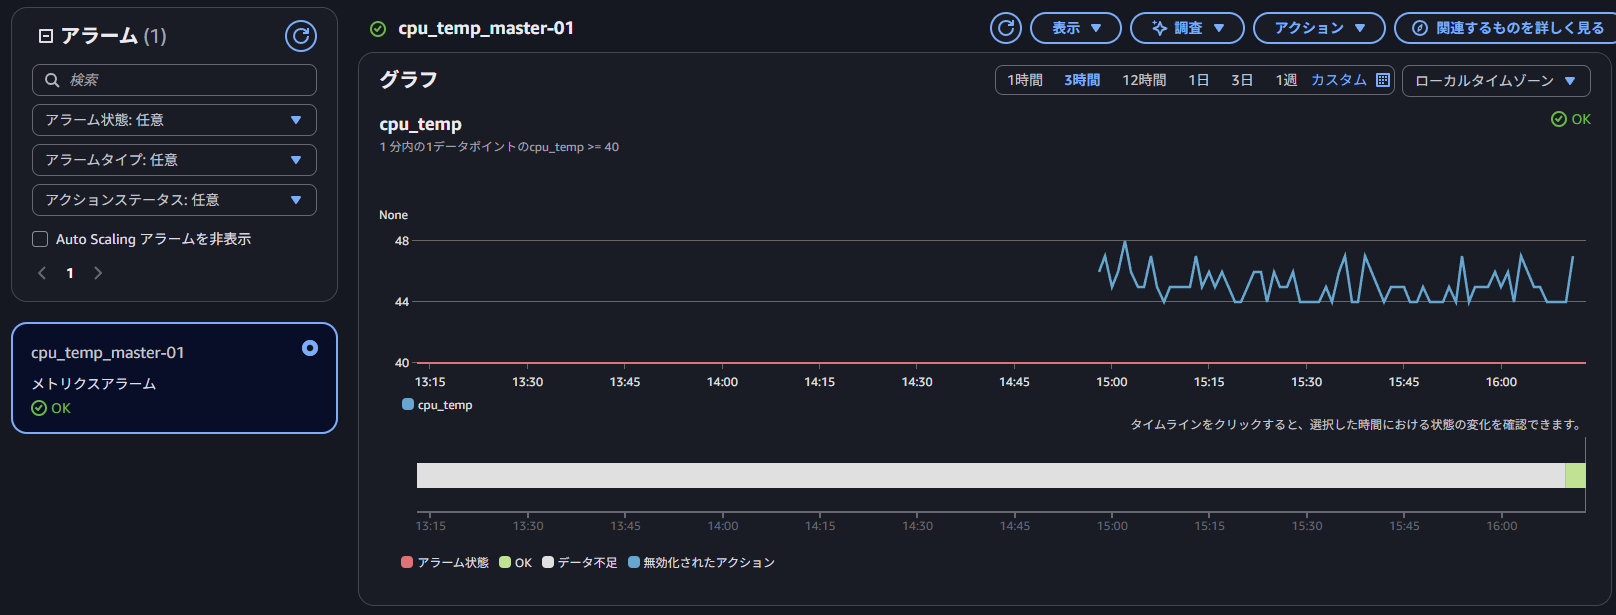The height and width of the screenshot is (615, 1616).
Task: Collapse the アラーム panel minus-box icon
Action: [45, 36]
